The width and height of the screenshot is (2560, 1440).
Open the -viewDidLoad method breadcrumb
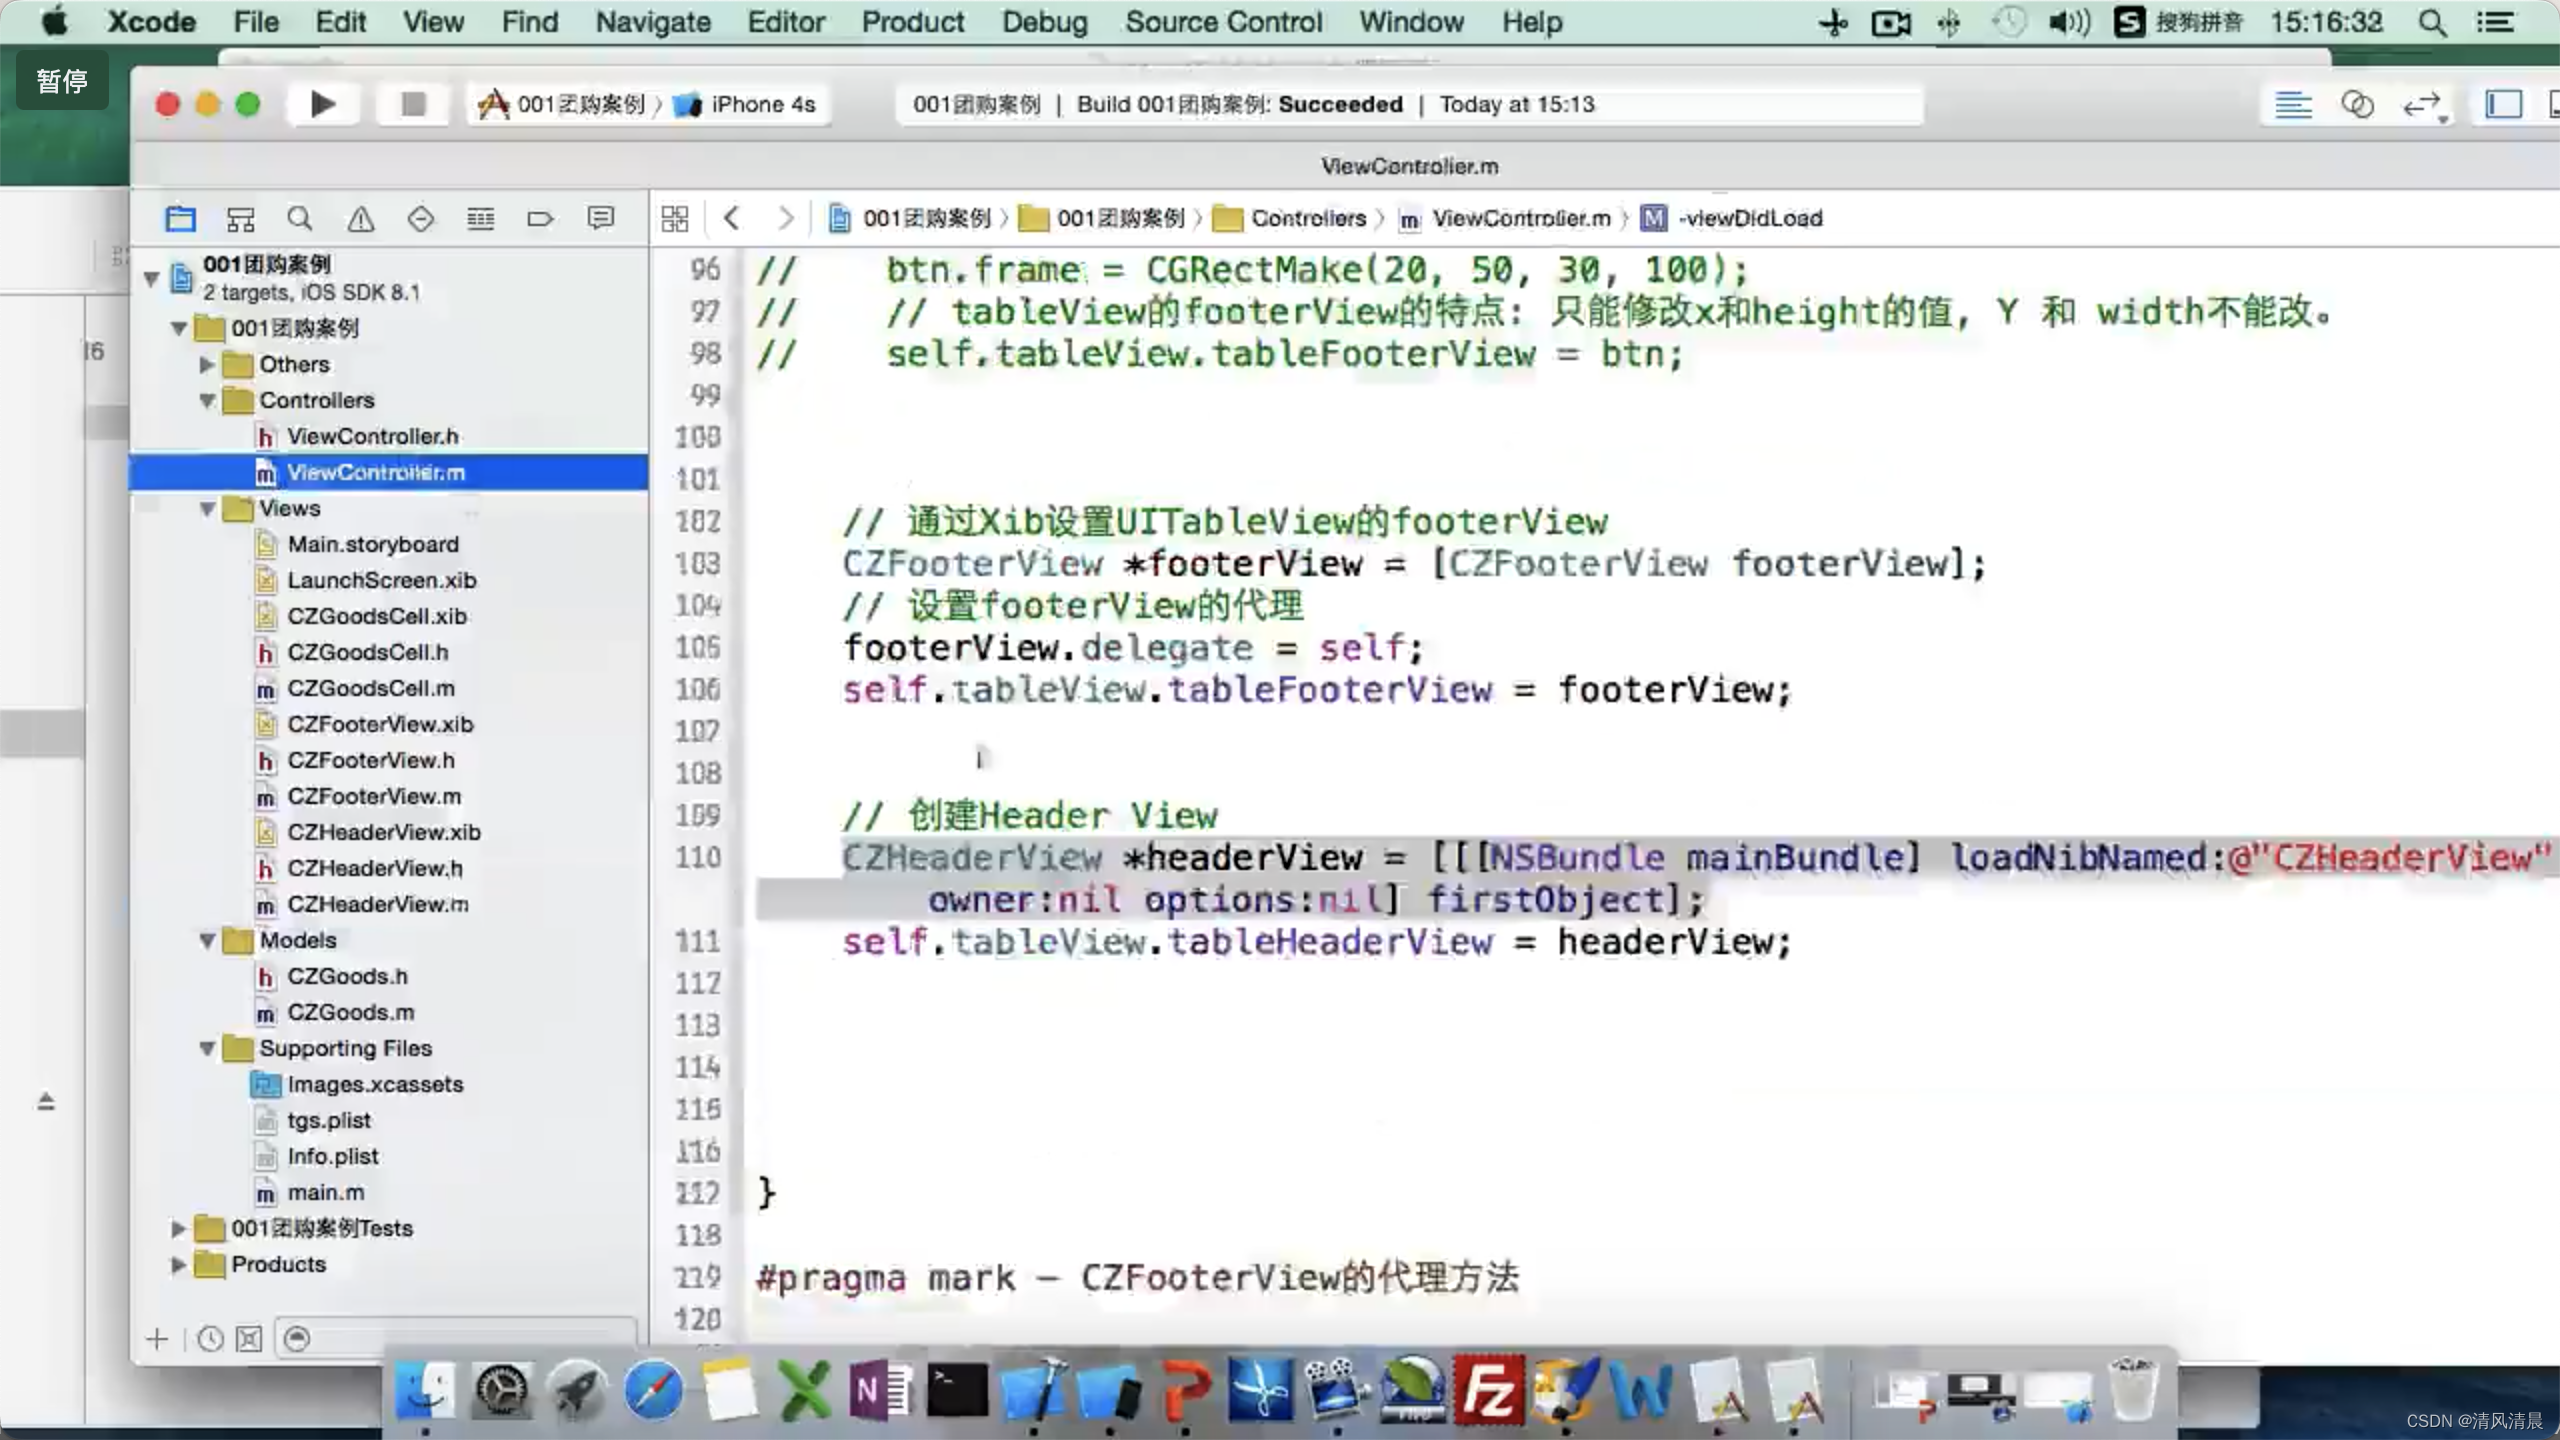pyautogui.click(x=1733, y=218)
